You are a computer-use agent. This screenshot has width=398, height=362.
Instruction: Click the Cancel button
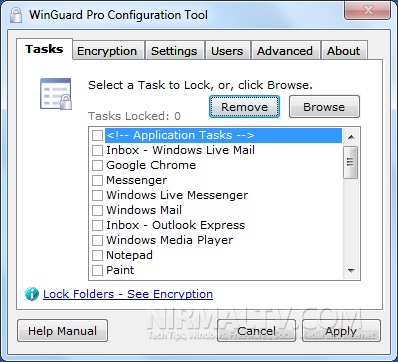[256, 331]
